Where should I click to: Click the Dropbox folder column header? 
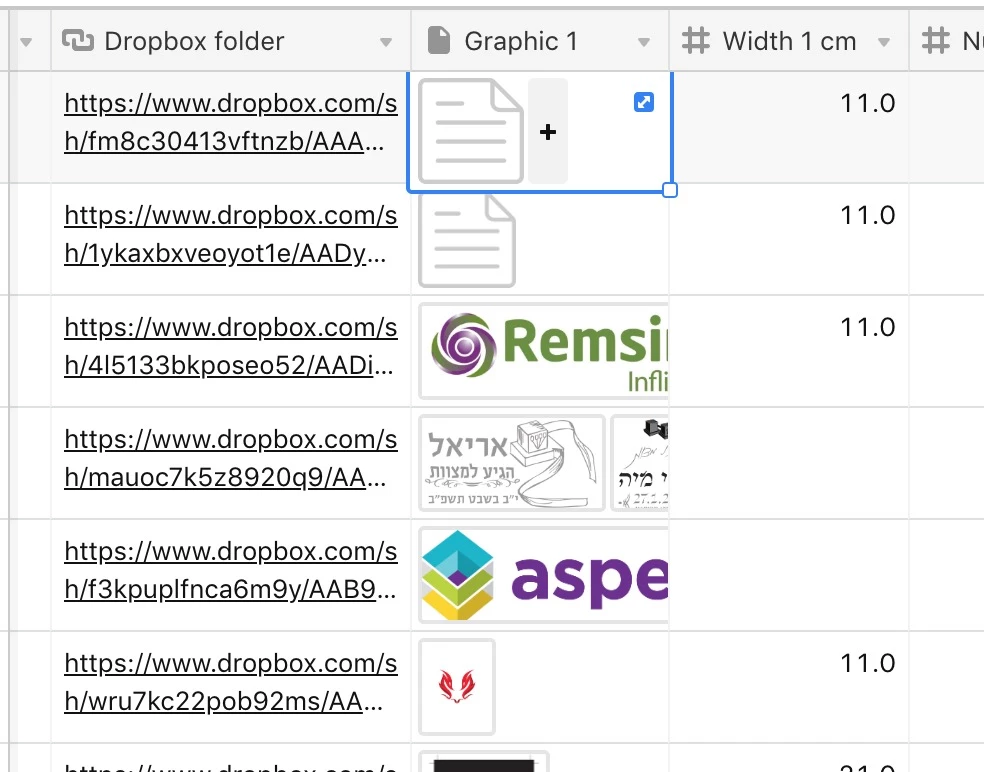(231, 41)
